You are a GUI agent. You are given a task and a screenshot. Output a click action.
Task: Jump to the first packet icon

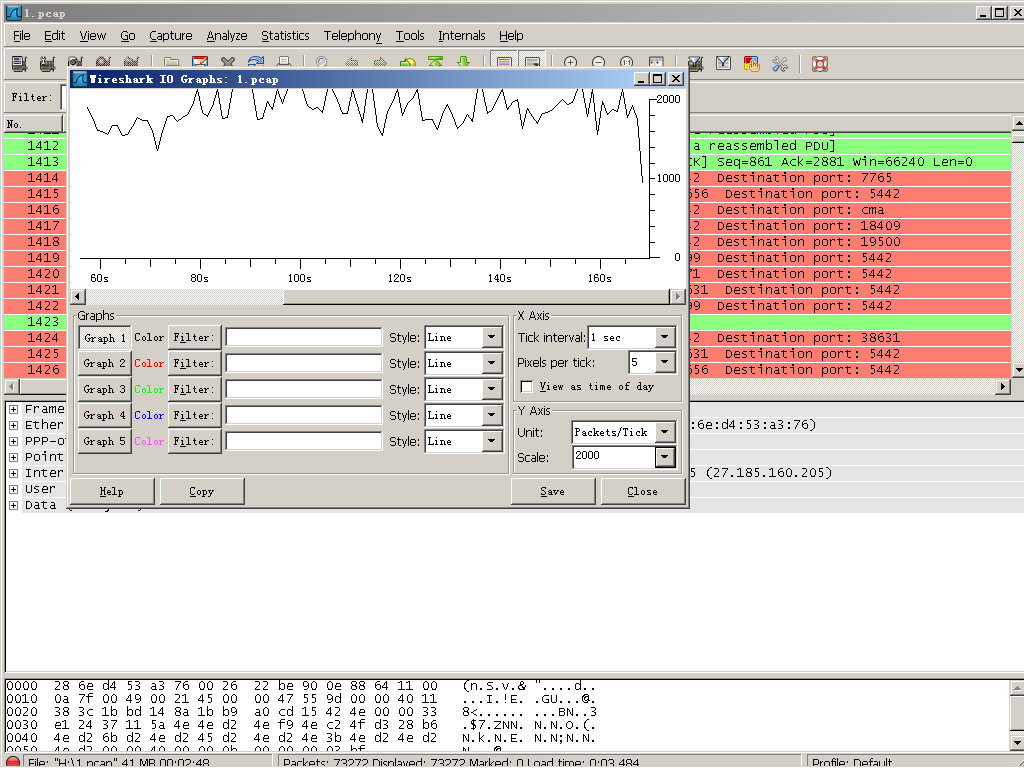(435, 63)
